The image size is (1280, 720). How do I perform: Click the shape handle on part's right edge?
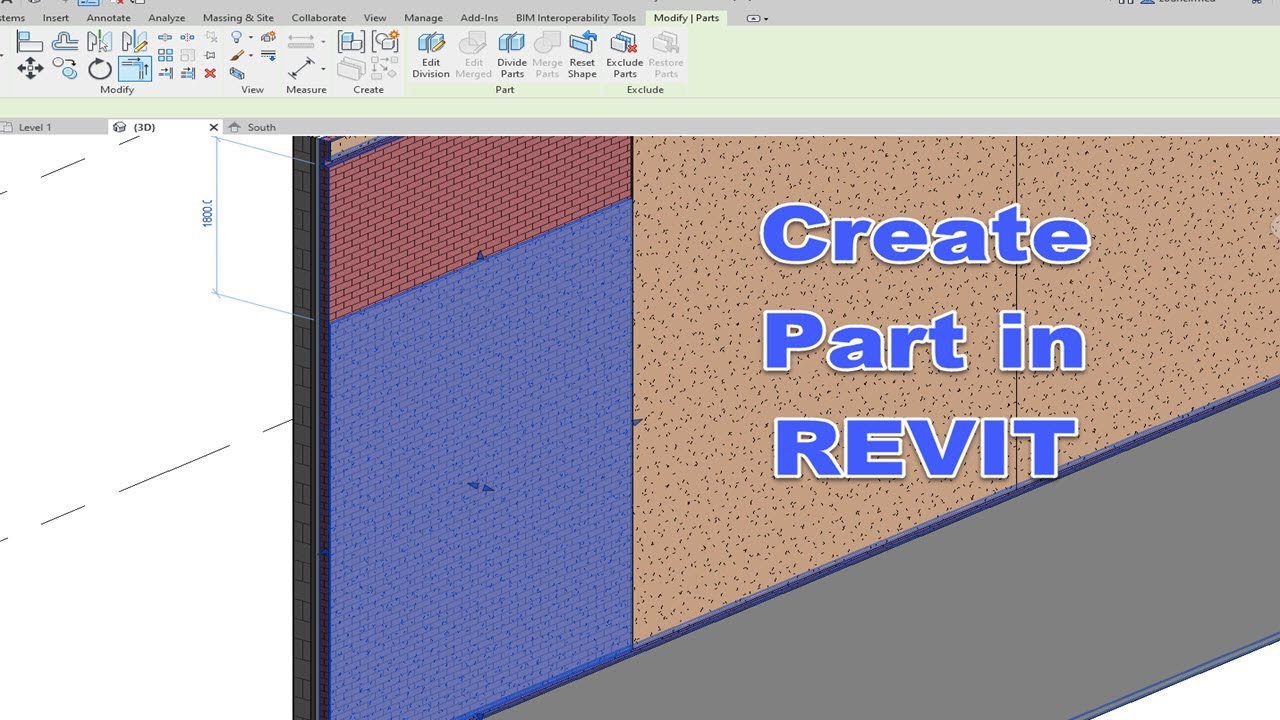point(637,423)
